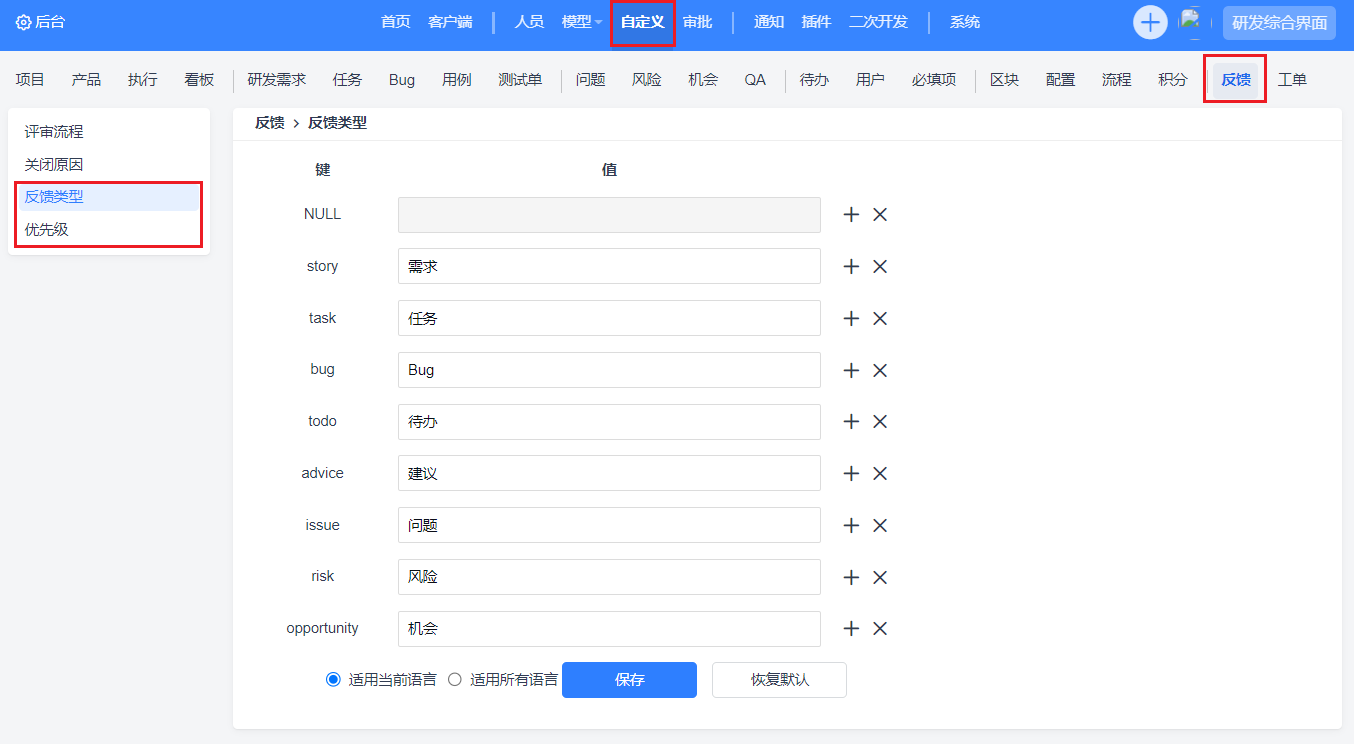This screenshot has width=1354, height=744.
Task: Add a row after the issue entry
Action: 851,526
